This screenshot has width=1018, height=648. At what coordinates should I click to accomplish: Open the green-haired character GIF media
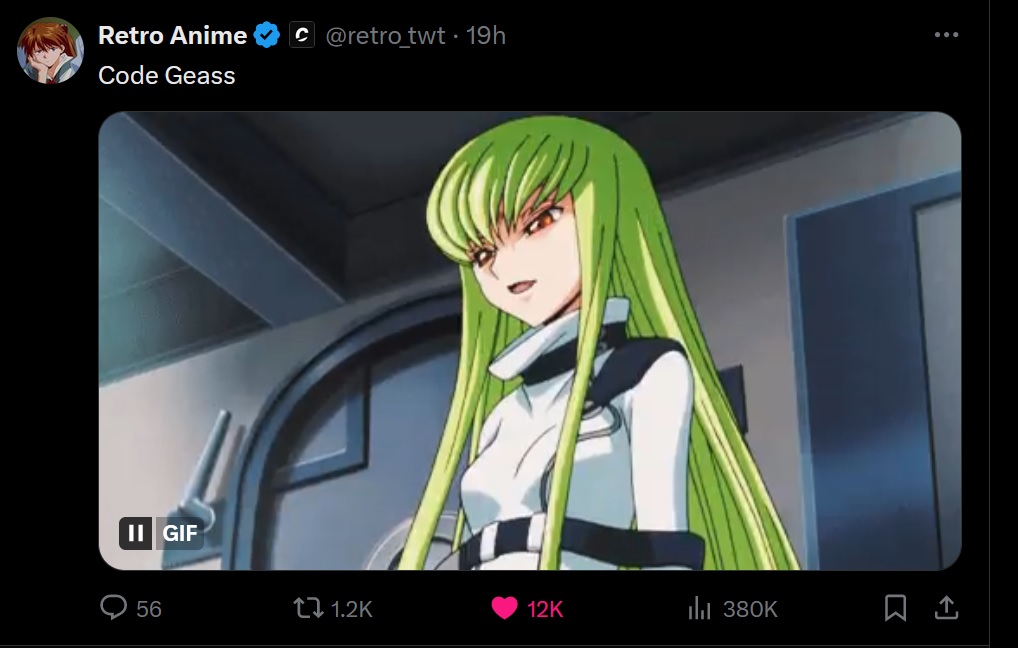530,341
